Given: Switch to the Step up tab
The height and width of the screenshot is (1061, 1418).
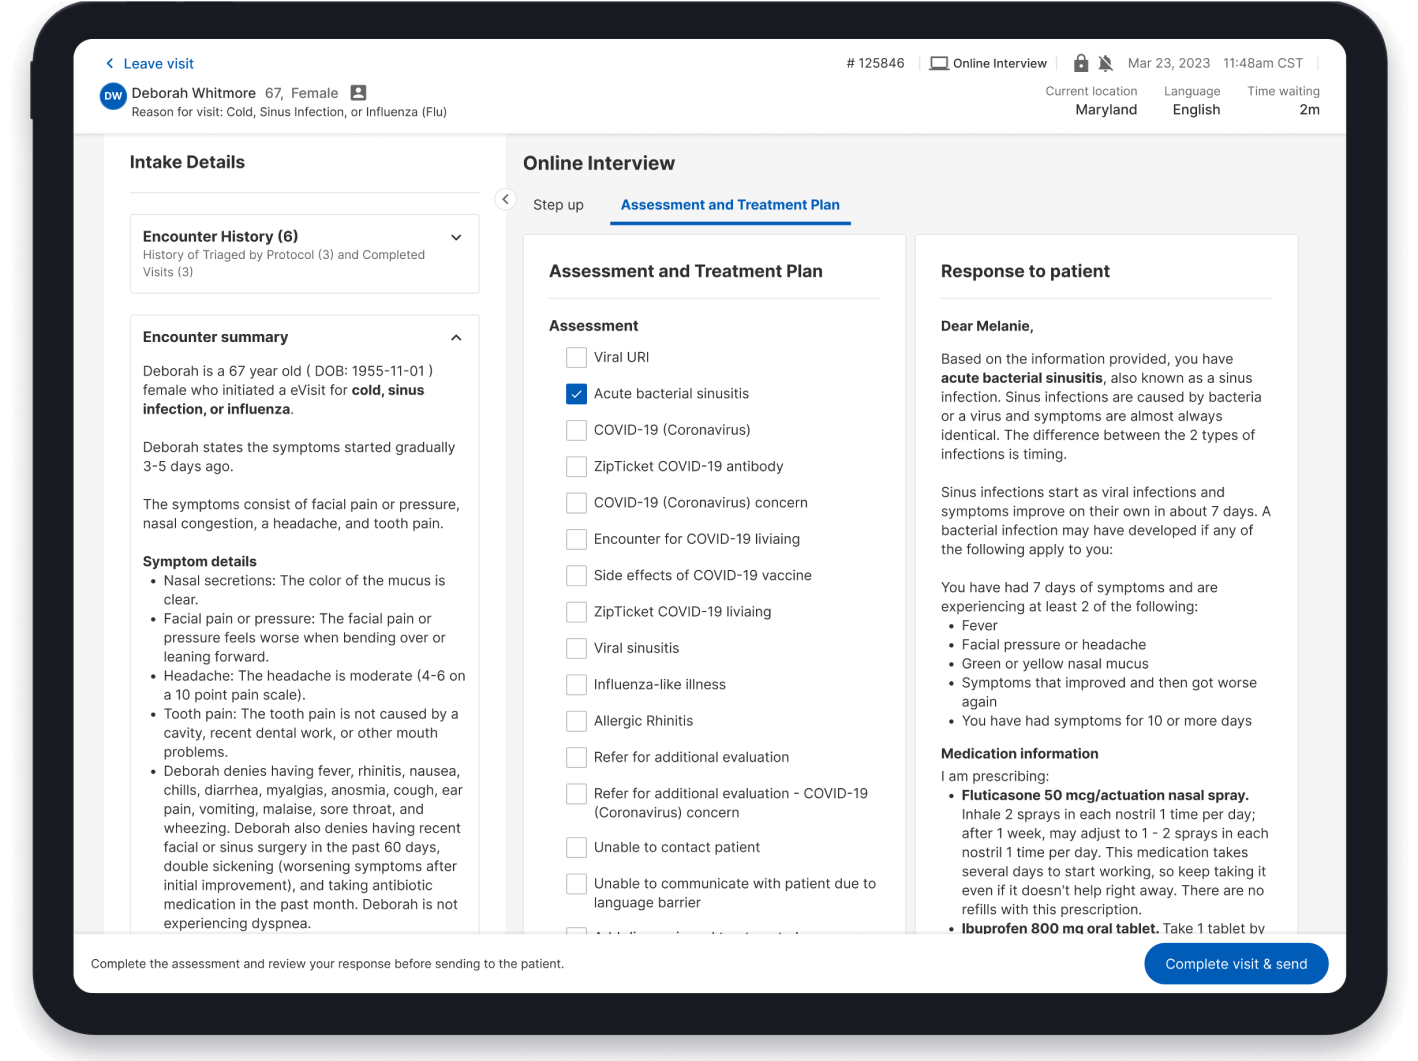Looking at the screenshot, I should 558,205.
